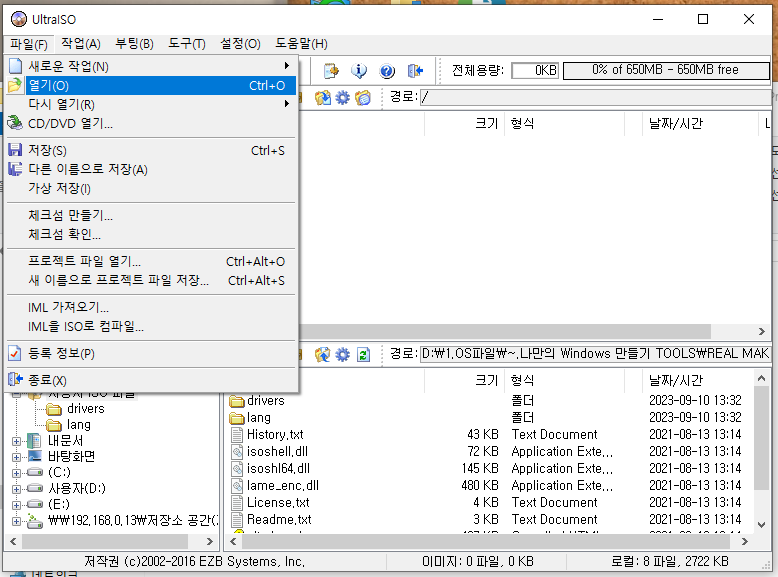Screen dimensions: 778x577
Task: Choose IML을 ISO로 컴파일... entry
Action: tap(150, 326)
